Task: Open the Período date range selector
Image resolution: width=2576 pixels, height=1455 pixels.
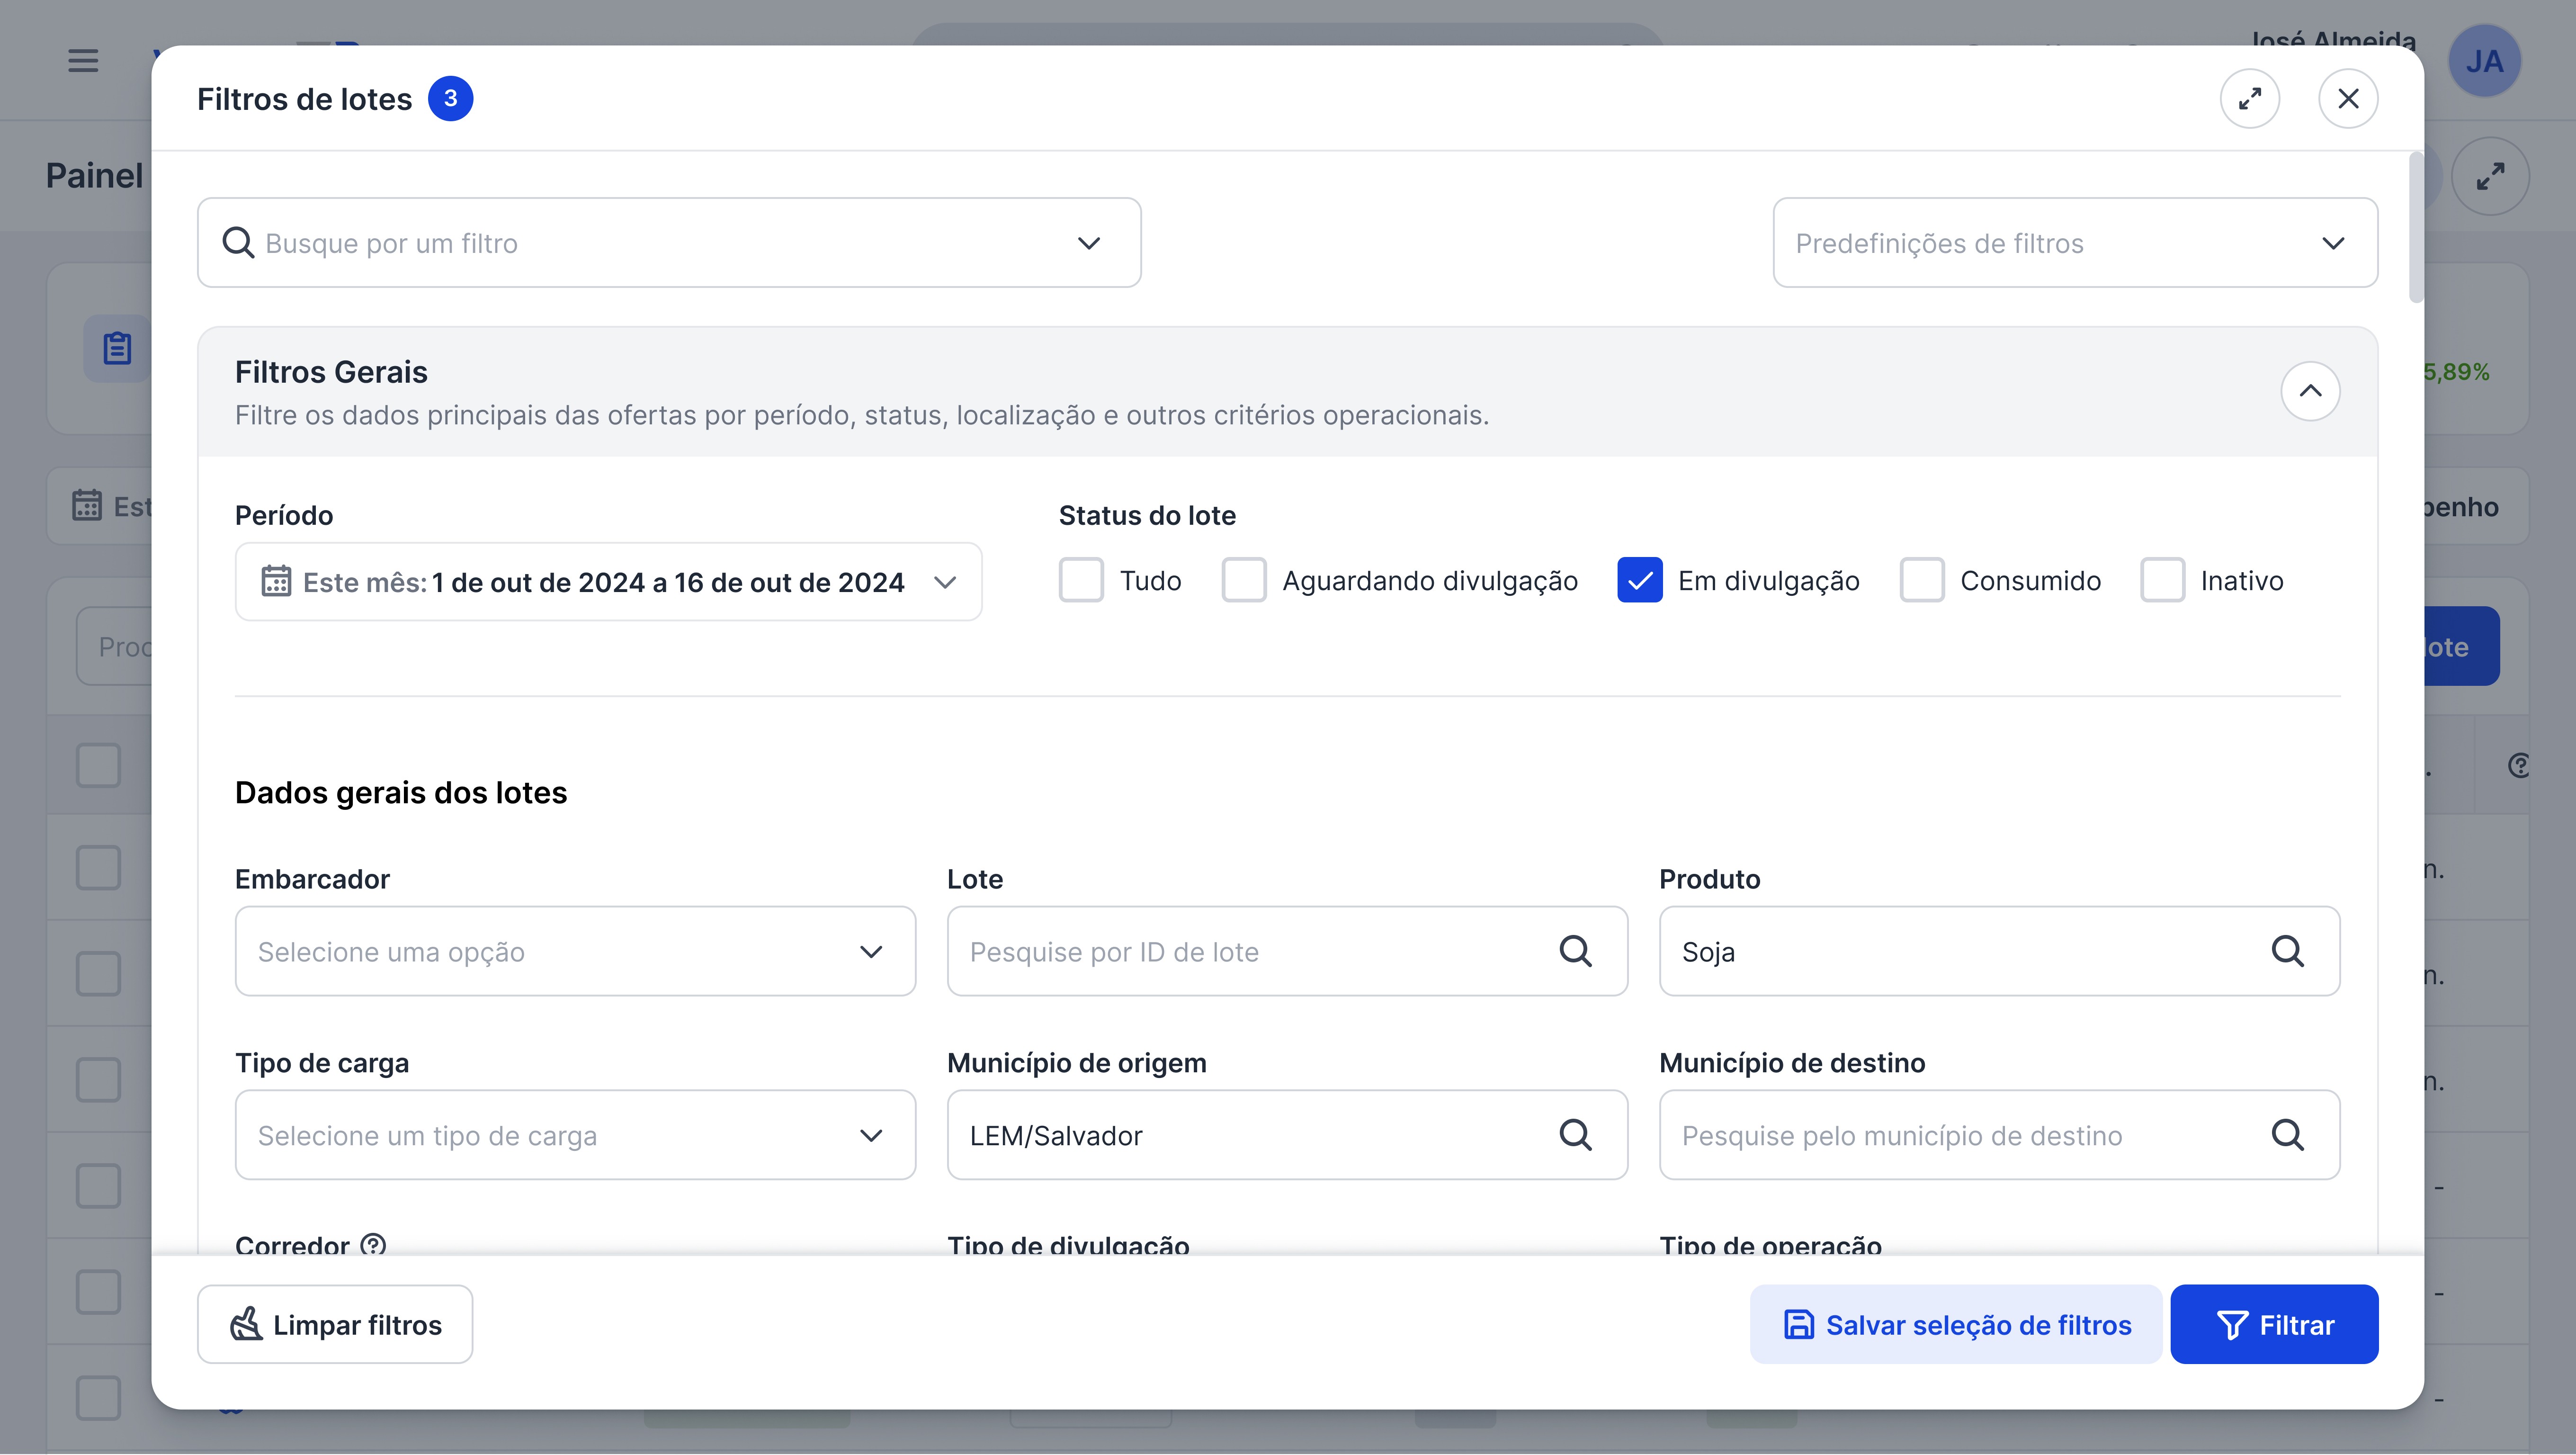Action: [608, 582]
